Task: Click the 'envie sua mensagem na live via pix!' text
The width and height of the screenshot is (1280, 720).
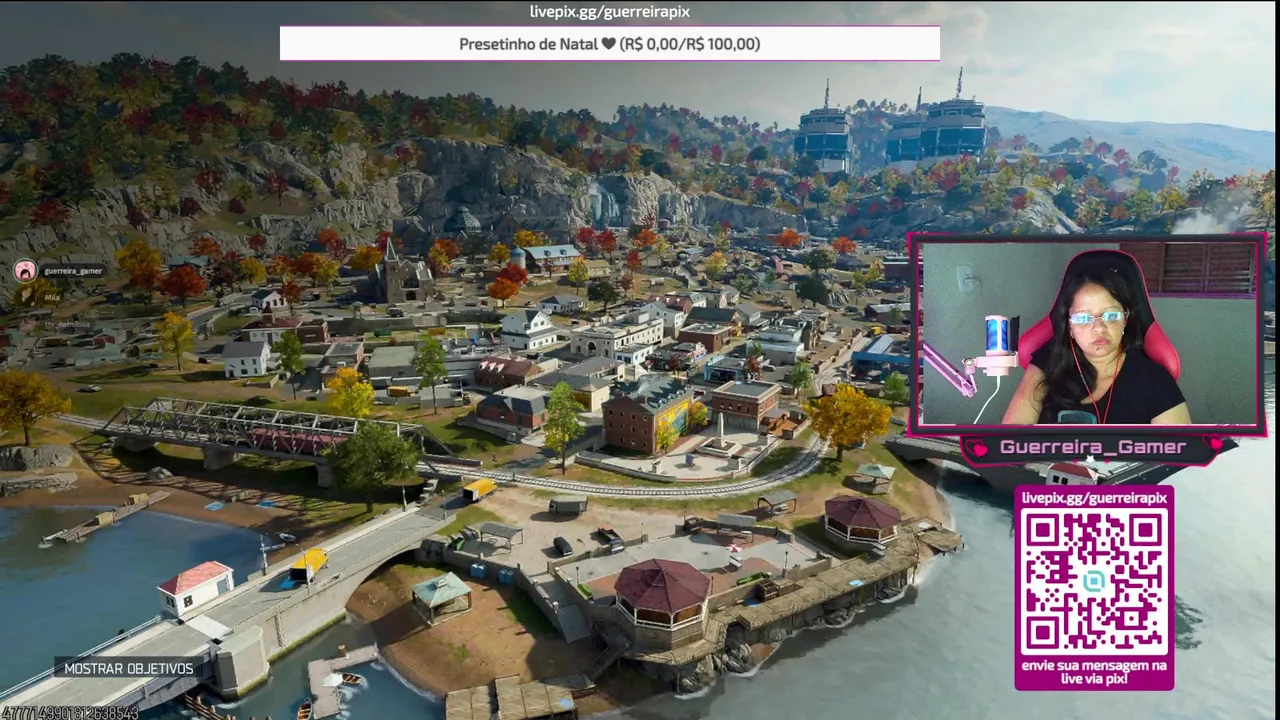Action: coord(1094,671)
